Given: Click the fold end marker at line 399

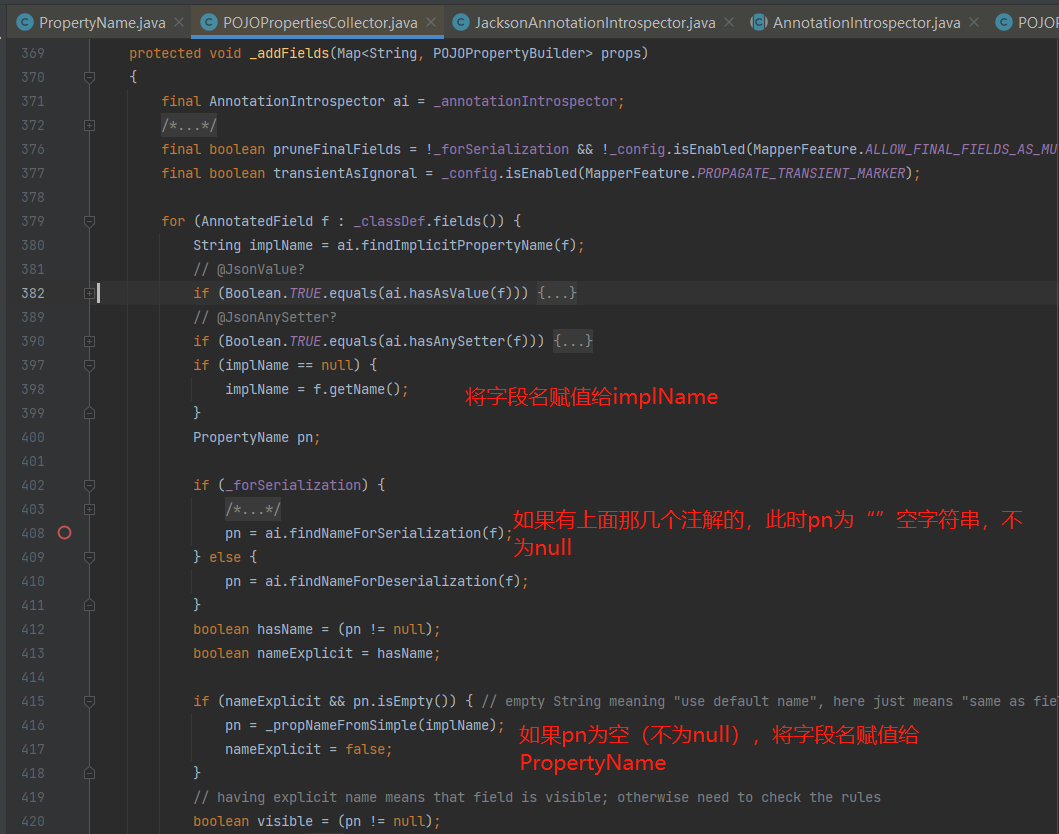Looking at the screenshot, I should click(89, 413).
